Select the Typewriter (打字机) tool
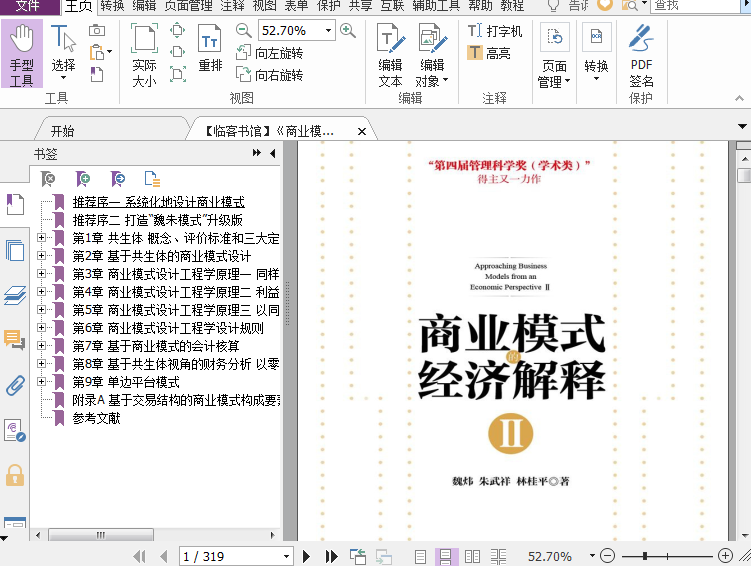The width and height of the screenshot is (751, 566). coord(495,31)
